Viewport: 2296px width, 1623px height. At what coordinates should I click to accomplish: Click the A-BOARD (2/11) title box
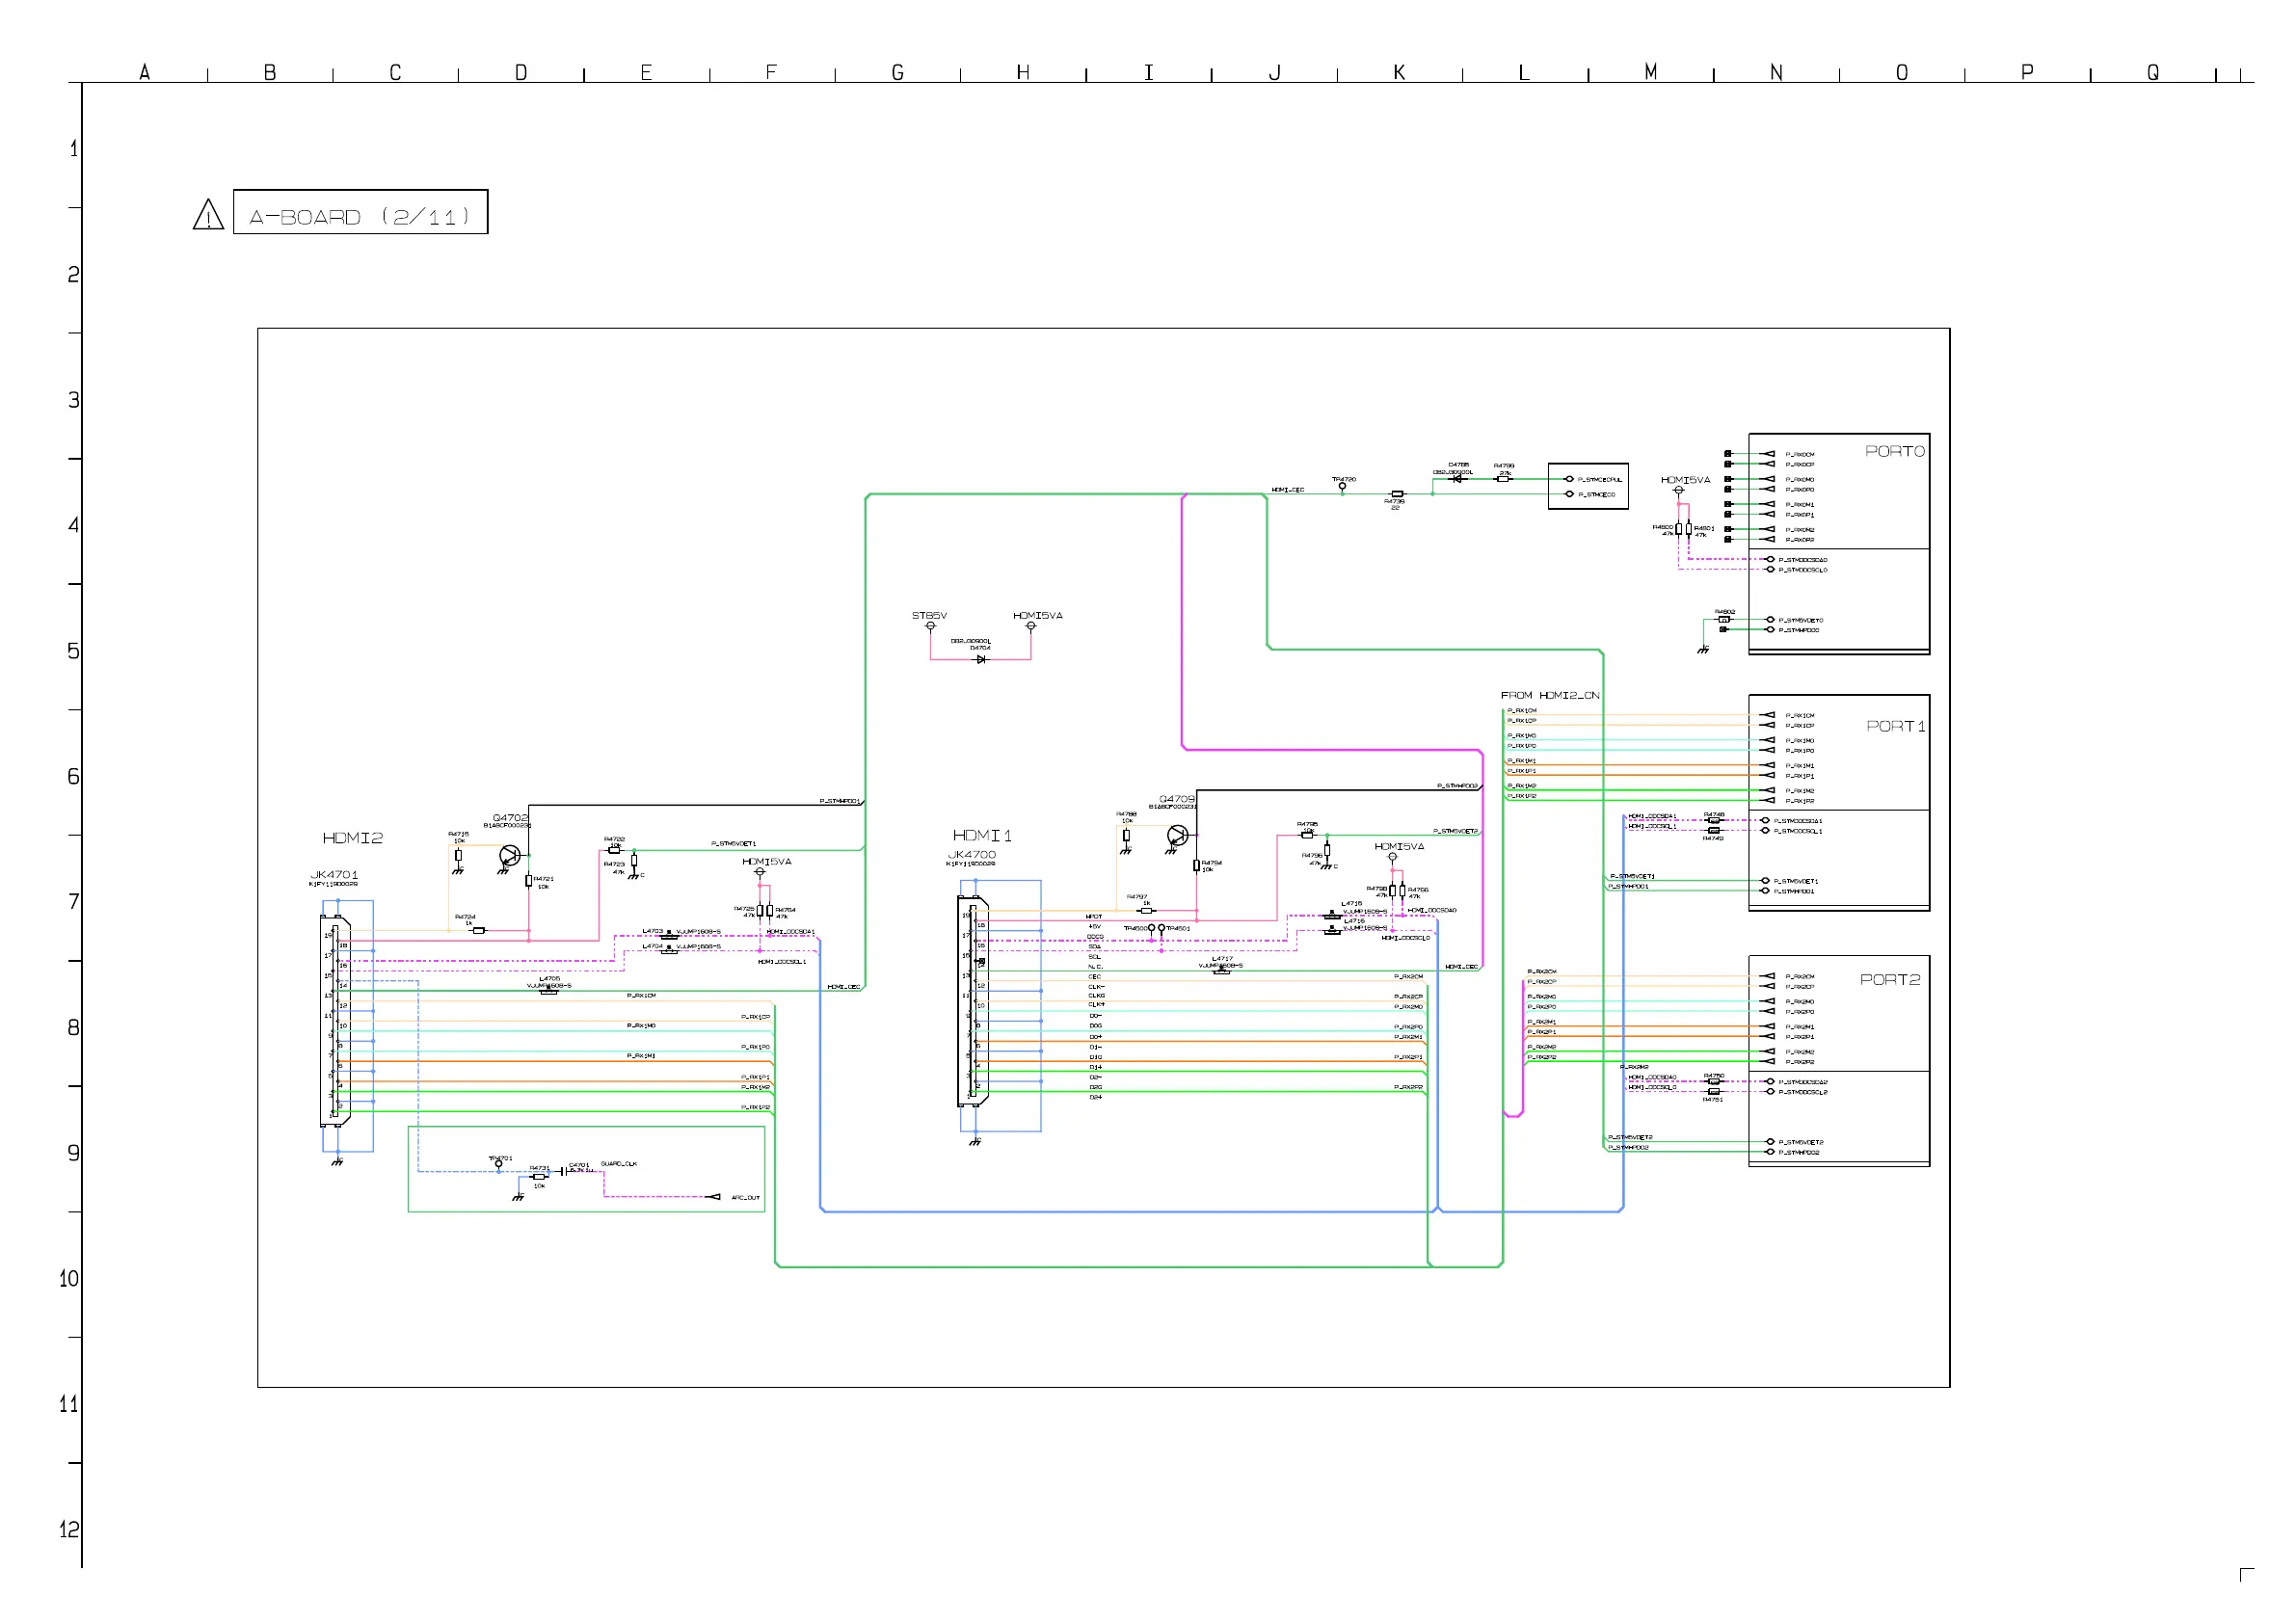point(360,213)
